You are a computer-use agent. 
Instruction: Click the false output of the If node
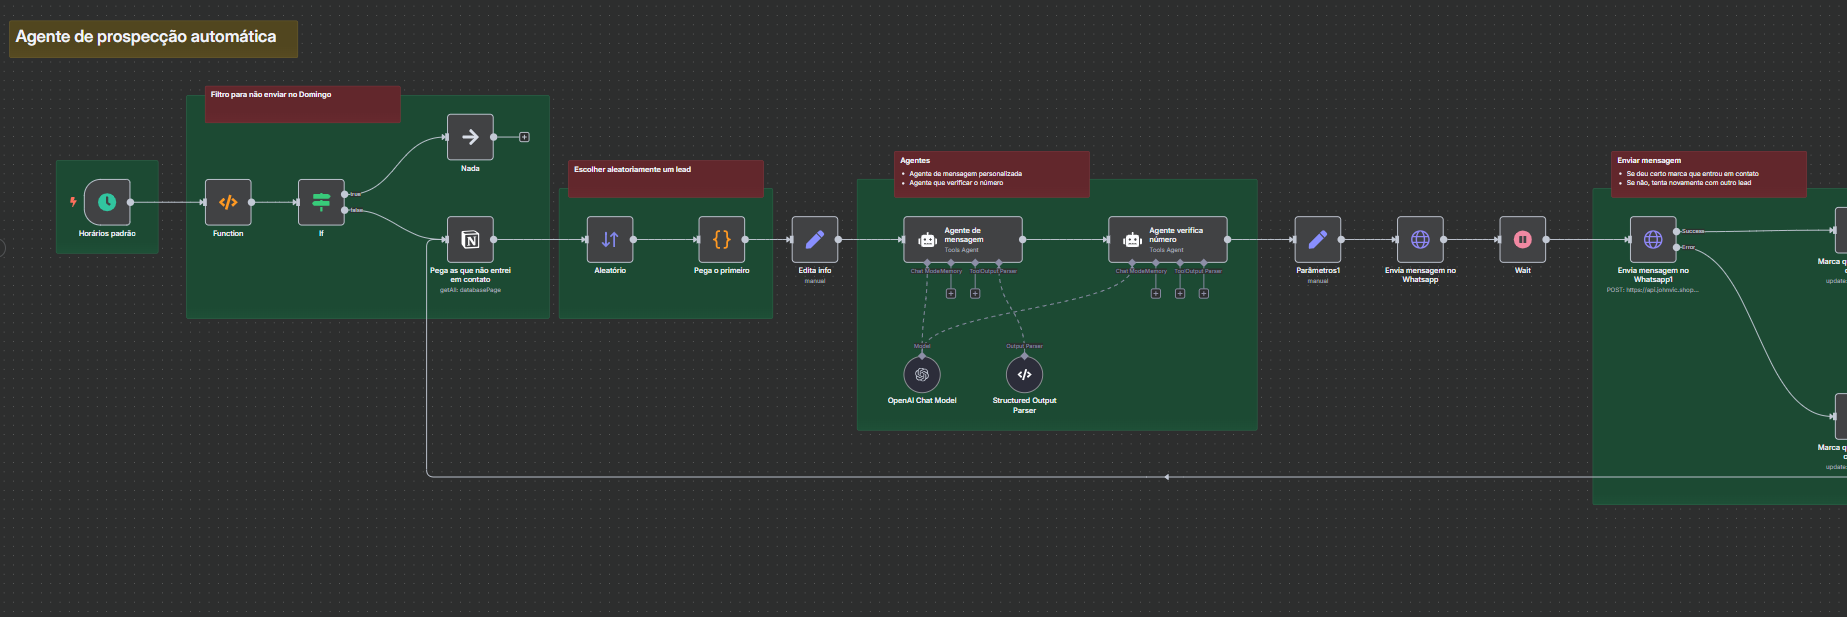pos(346,210)
